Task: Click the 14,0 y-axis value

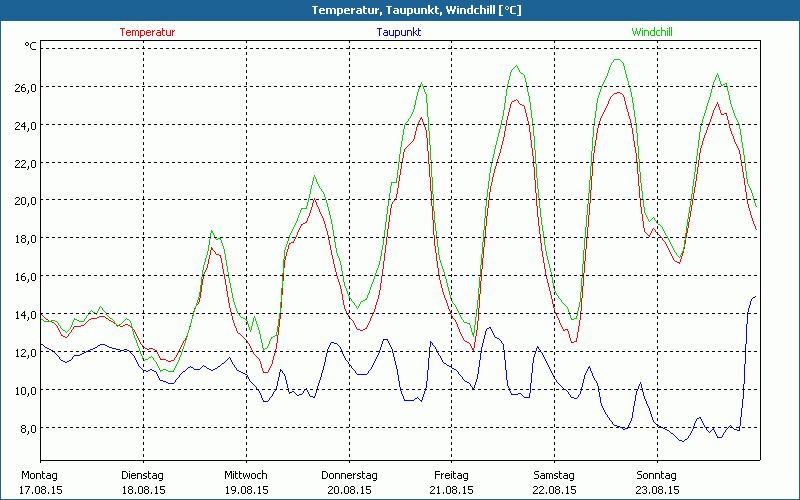Action: [26, 315]
